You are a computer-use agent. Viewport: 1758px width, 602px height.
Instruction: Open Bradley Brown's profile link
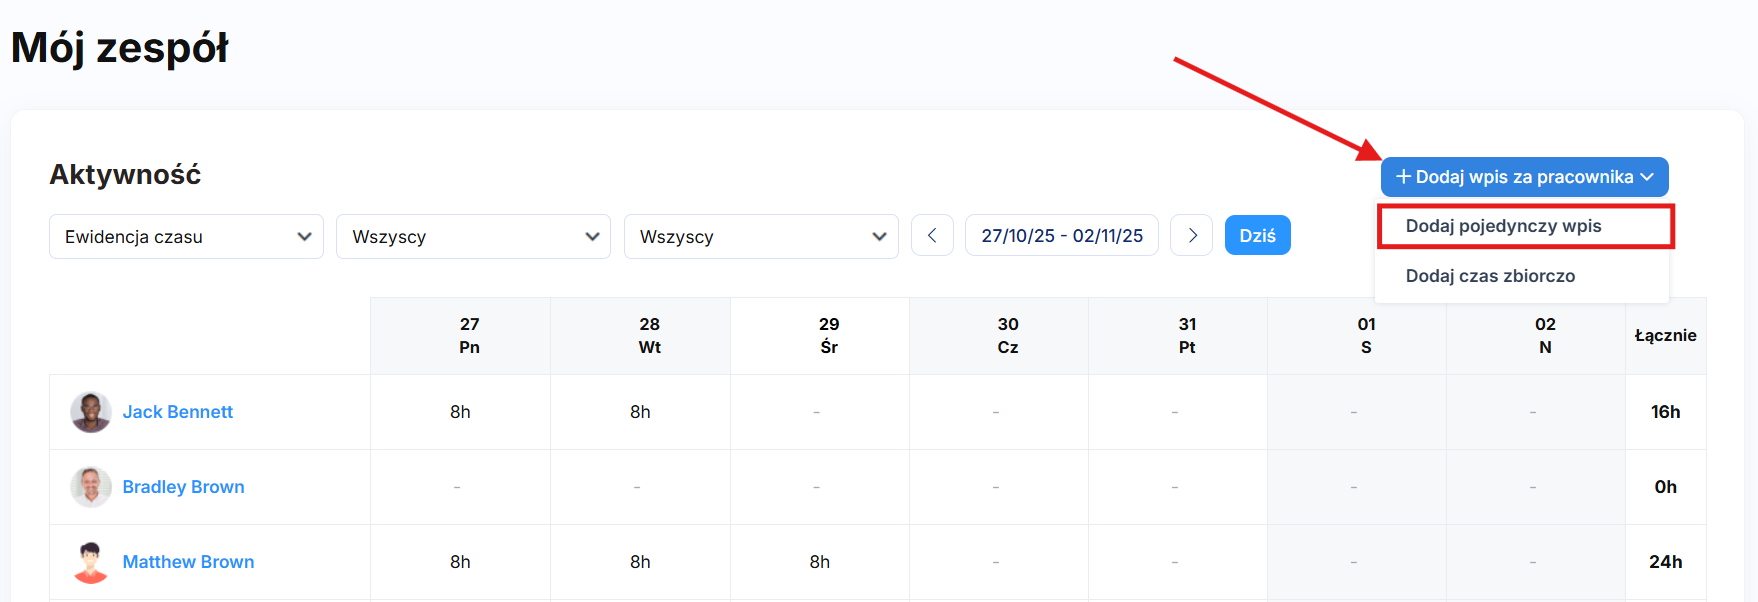tap(183, 487)
